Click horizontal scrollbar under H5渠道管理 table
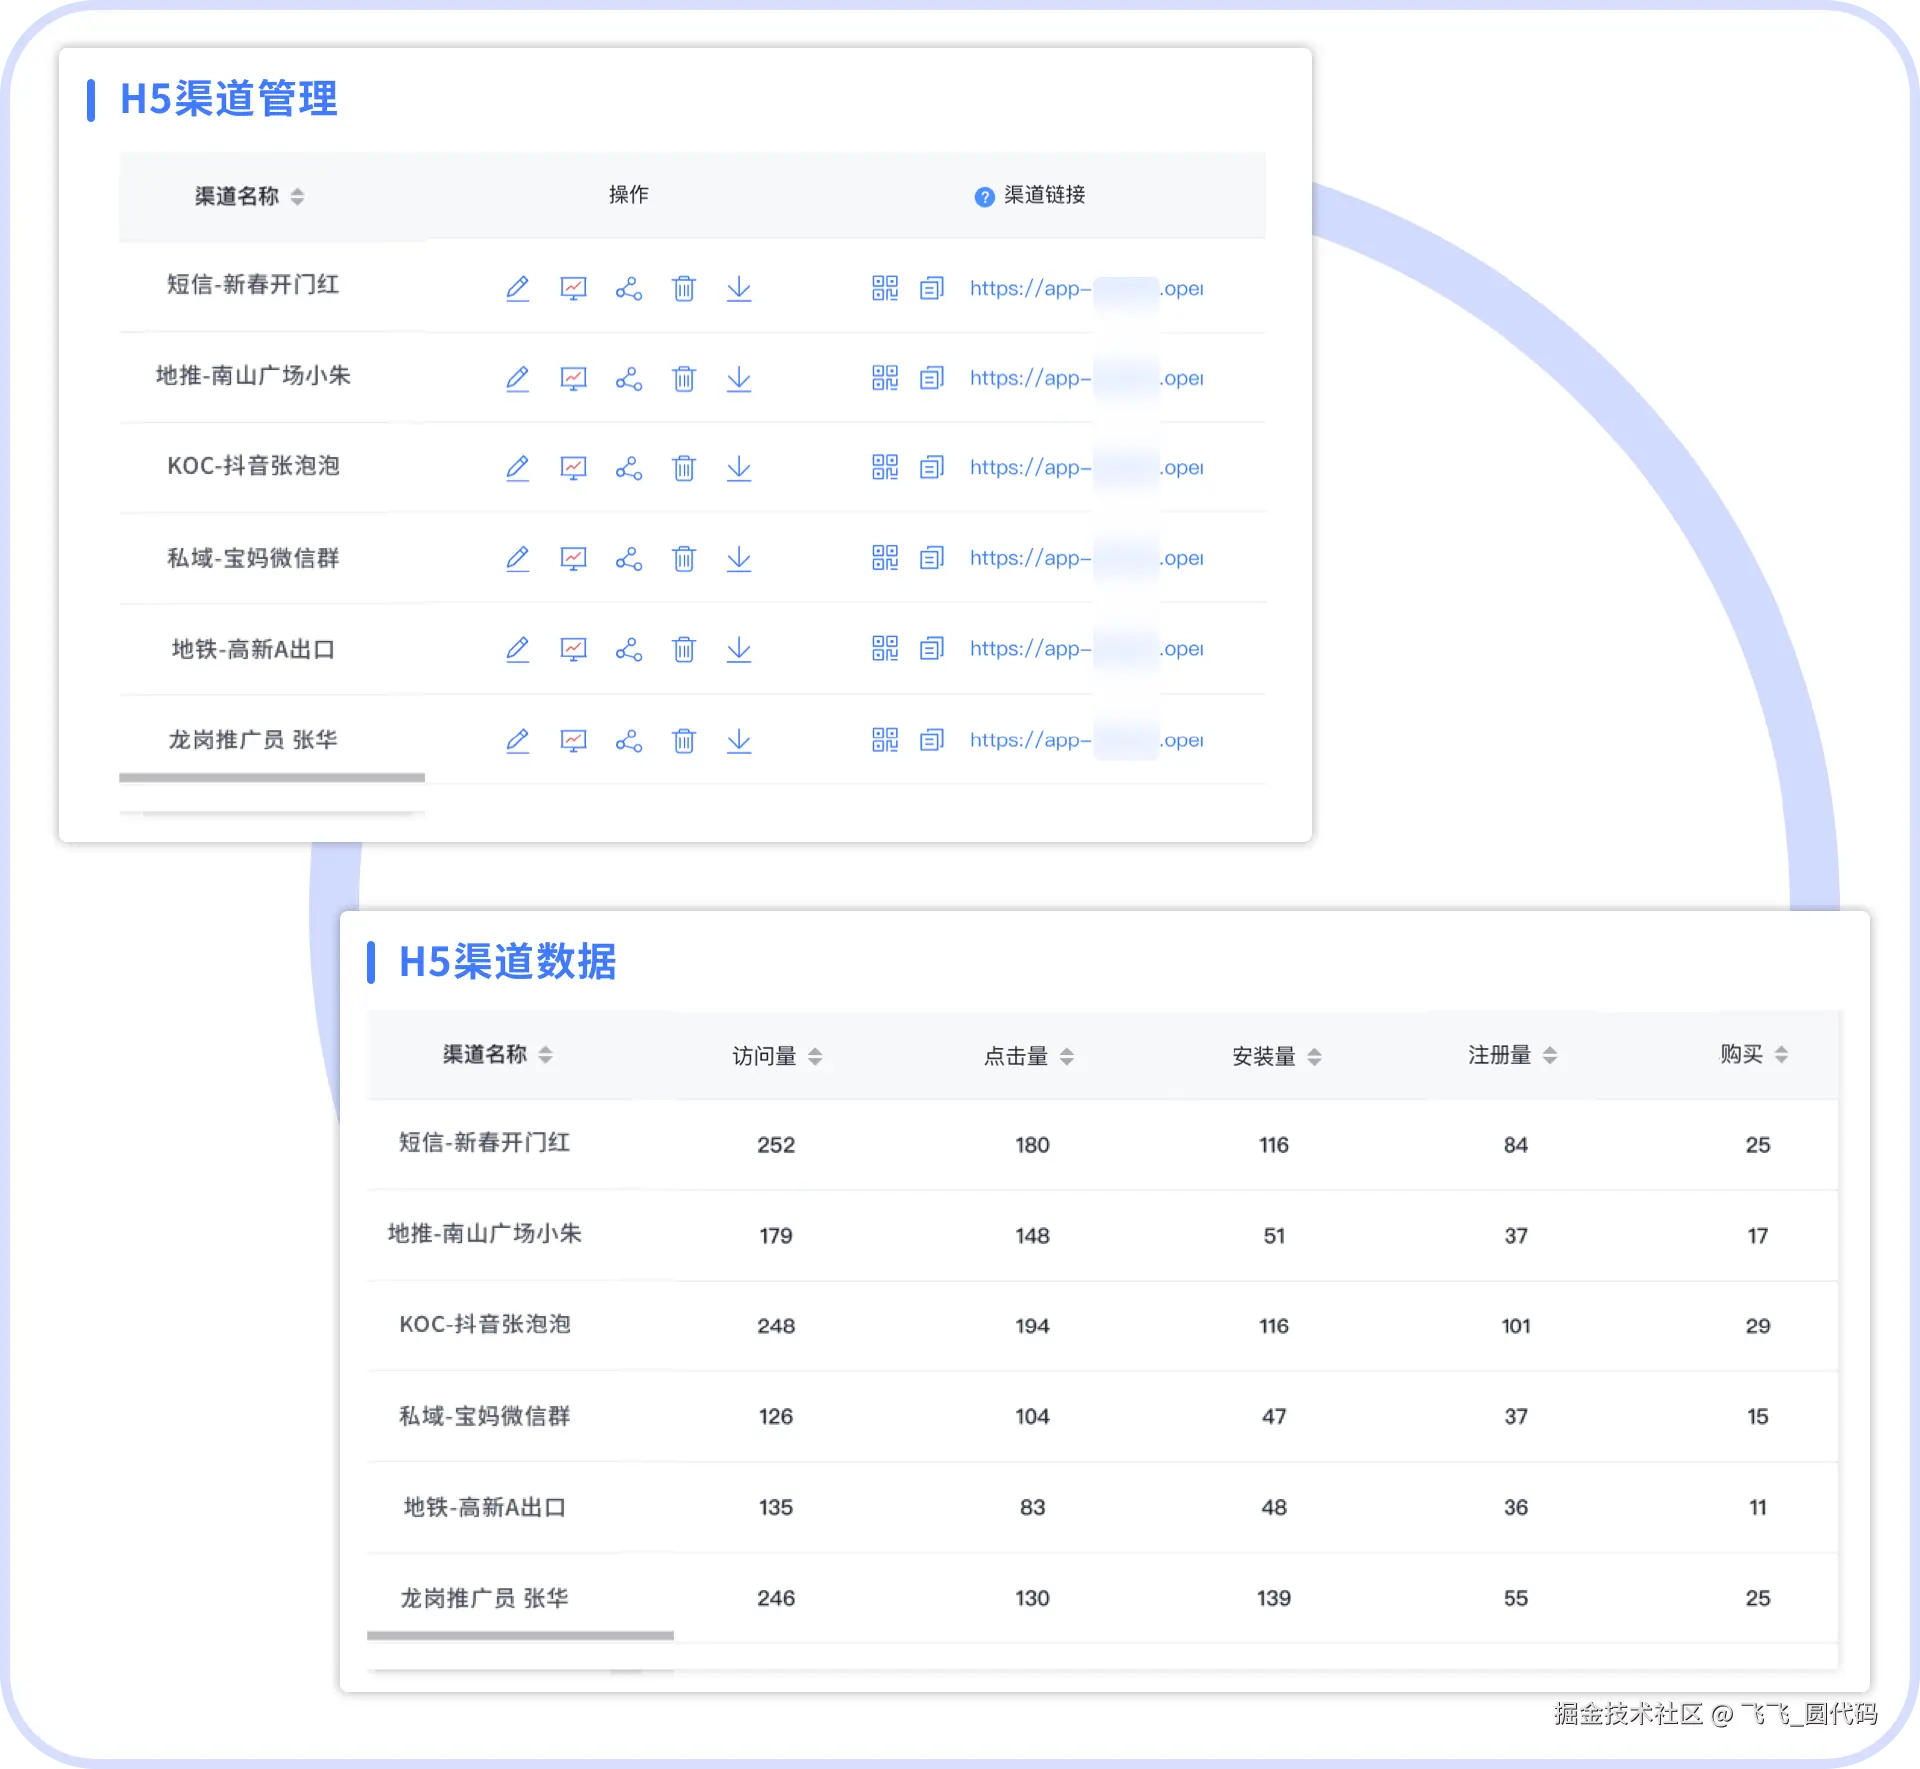The image size is (1920, 1769). pos(272,777)
